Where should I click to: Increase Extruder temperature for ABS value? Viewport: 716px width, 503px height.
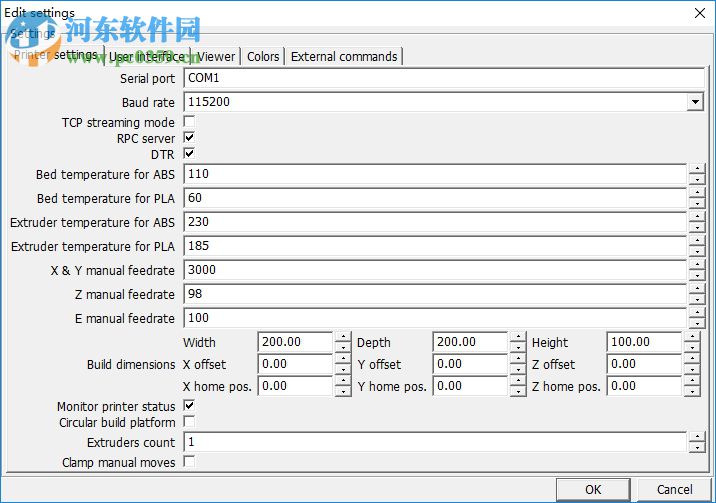point(697,217)
